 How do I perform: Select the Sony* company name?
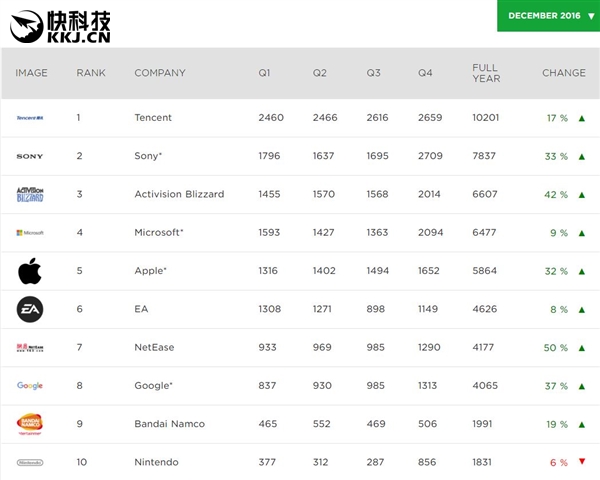coord(148,156)
